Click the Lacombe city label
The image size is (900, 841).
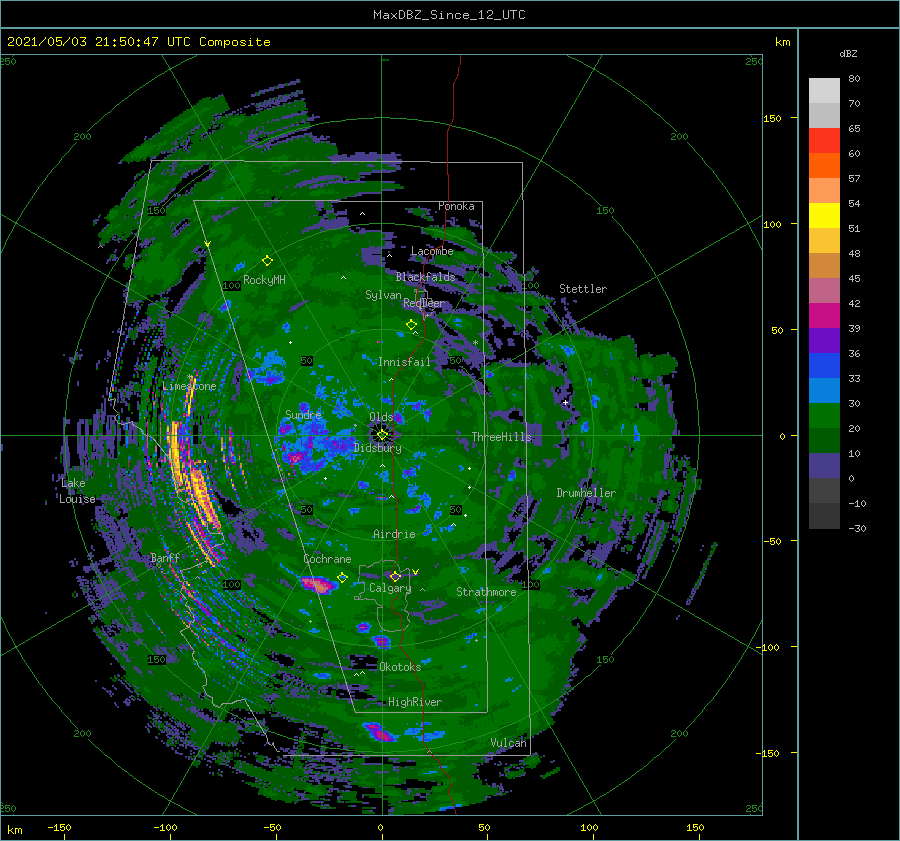pos(432,251)
